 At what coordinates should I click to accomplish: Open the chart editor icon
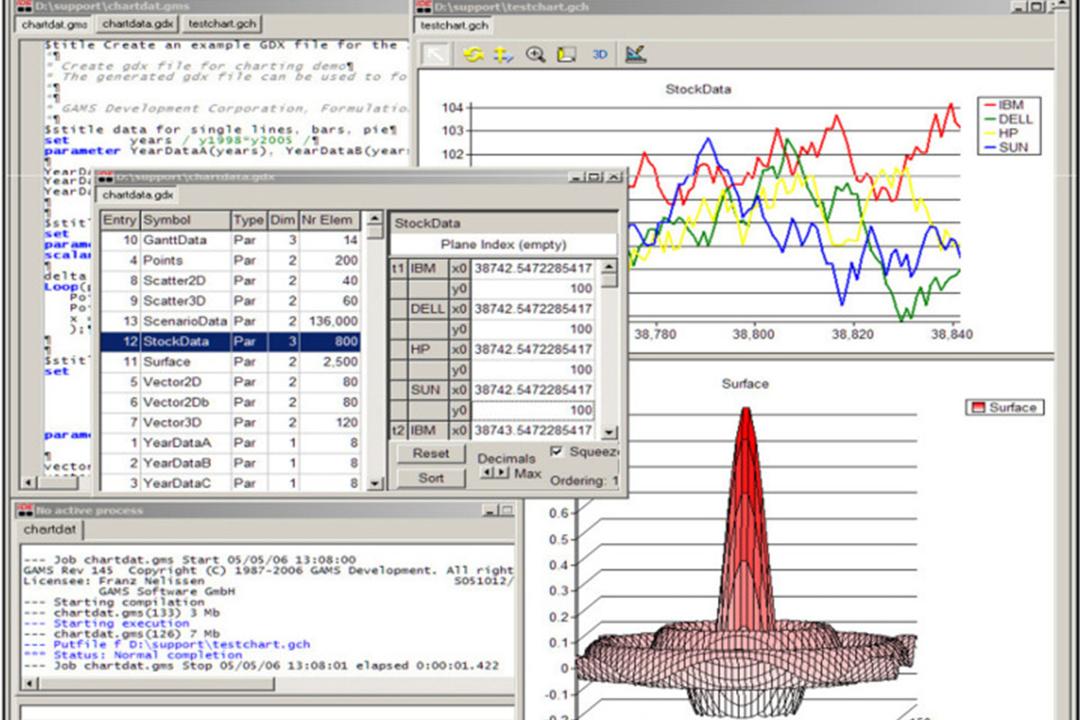pyautogui.click(x=635, y=54)
